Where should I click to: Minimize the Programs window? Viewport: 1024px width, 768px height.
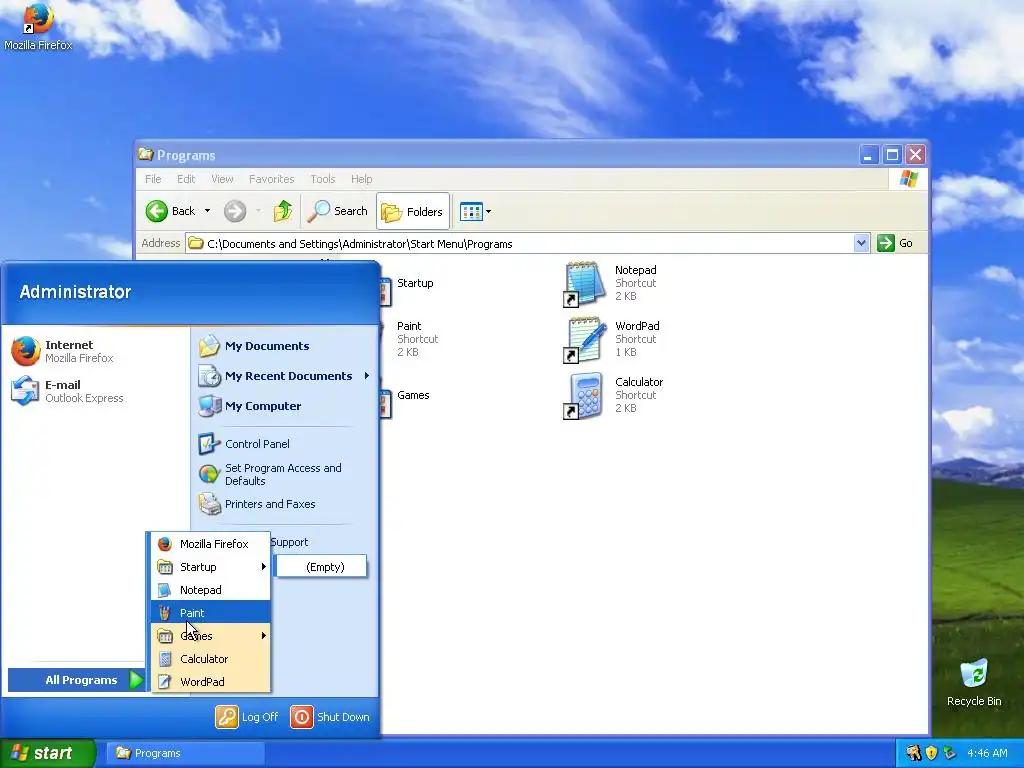click(x=869, y=155)
